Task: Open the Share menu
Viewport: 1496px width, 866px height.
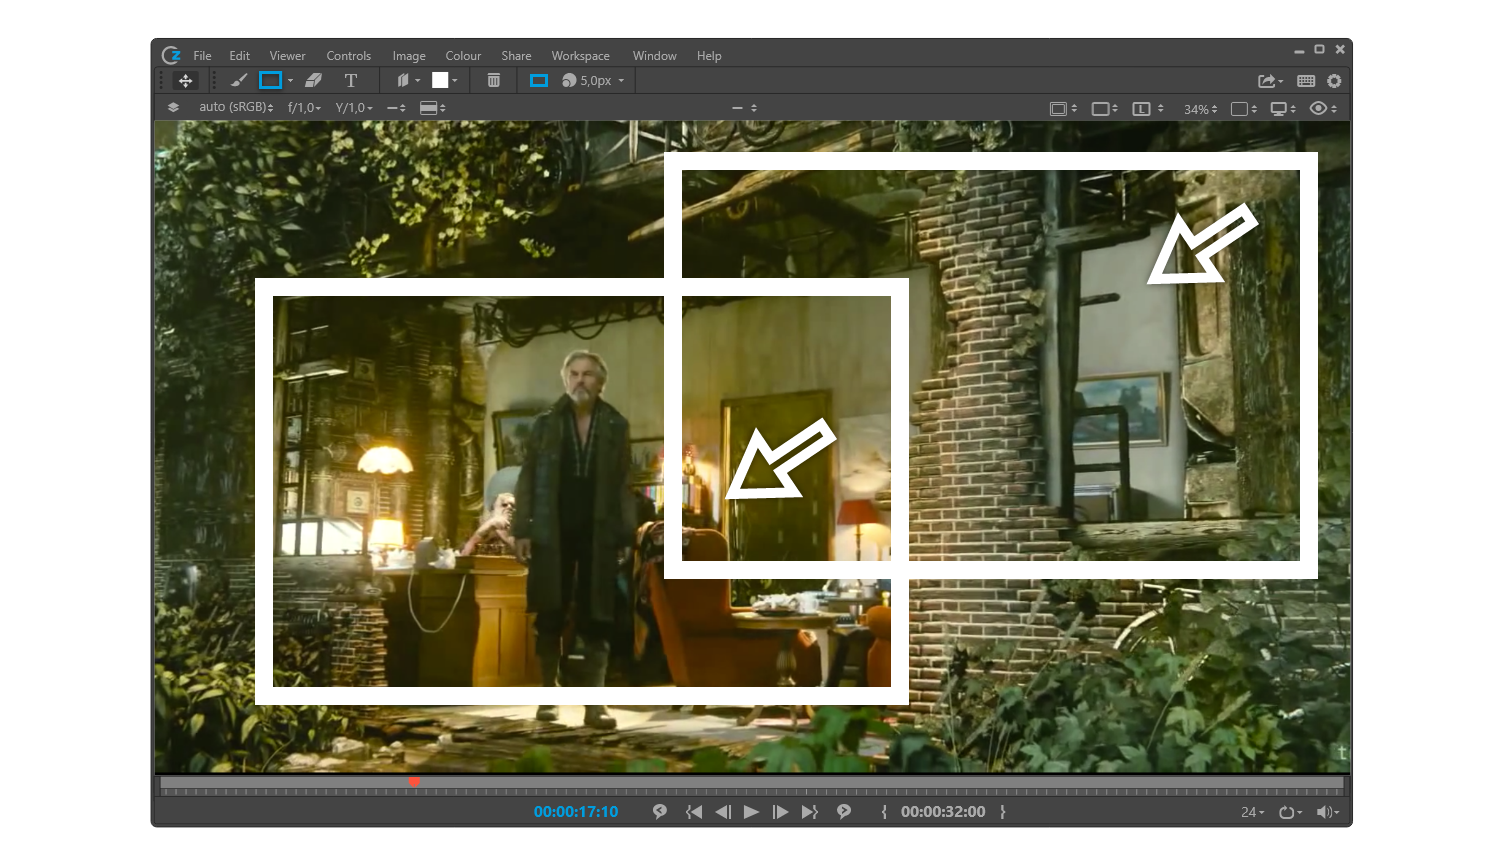Action: tap(516, 56)
